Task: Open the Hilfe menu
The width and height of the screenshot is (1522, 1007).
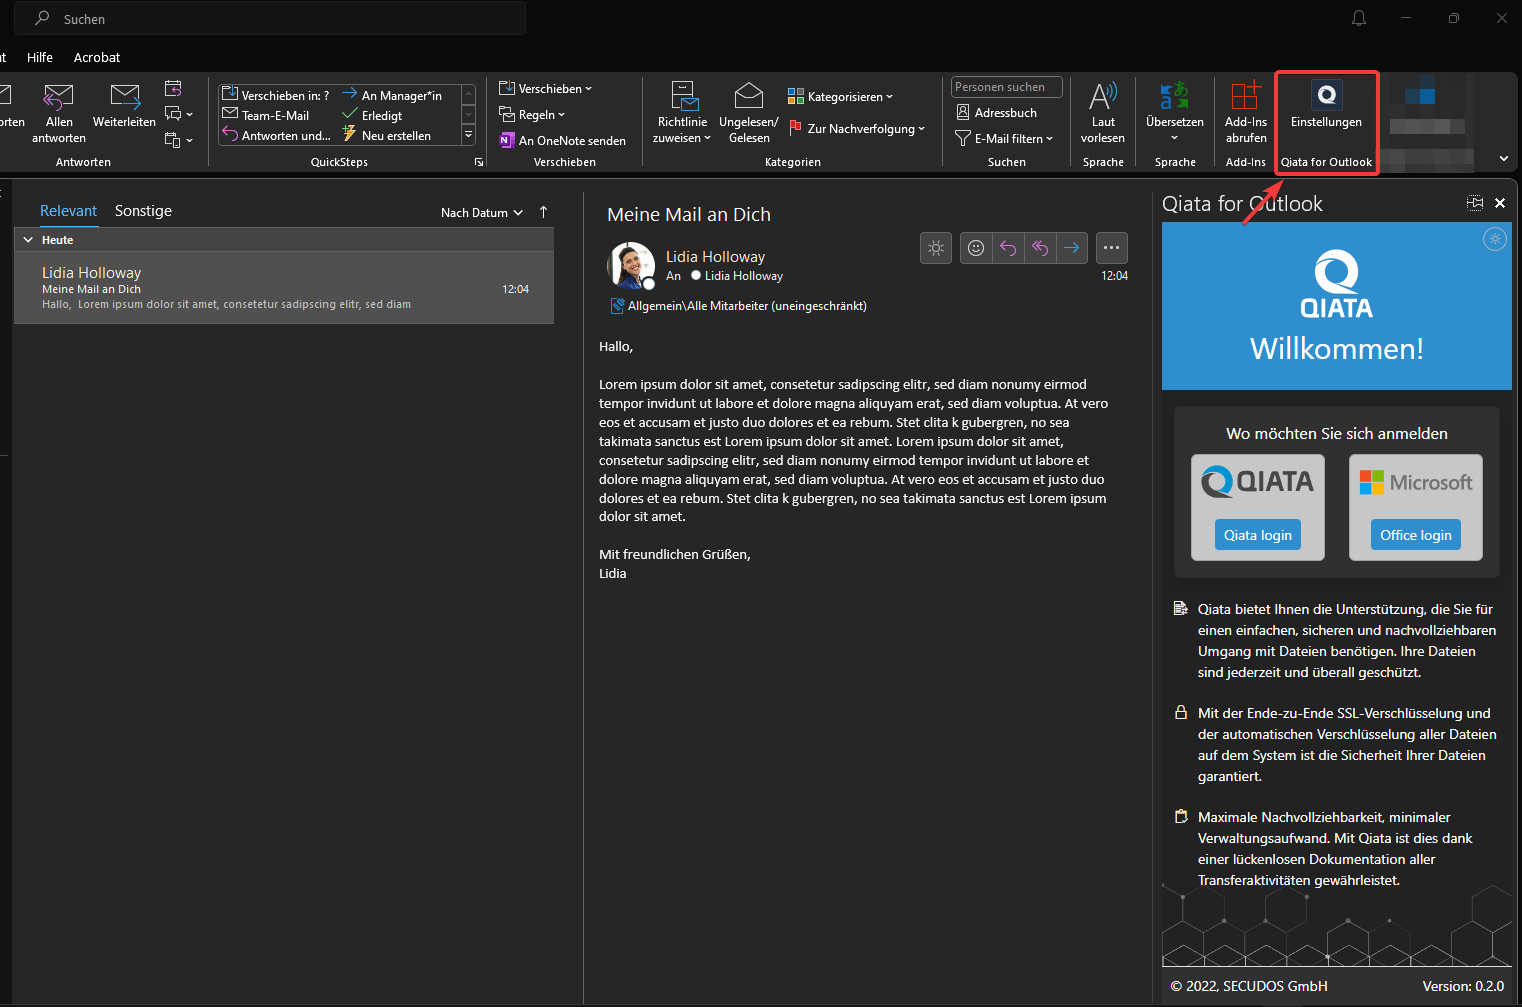Action: coord(40,57)
